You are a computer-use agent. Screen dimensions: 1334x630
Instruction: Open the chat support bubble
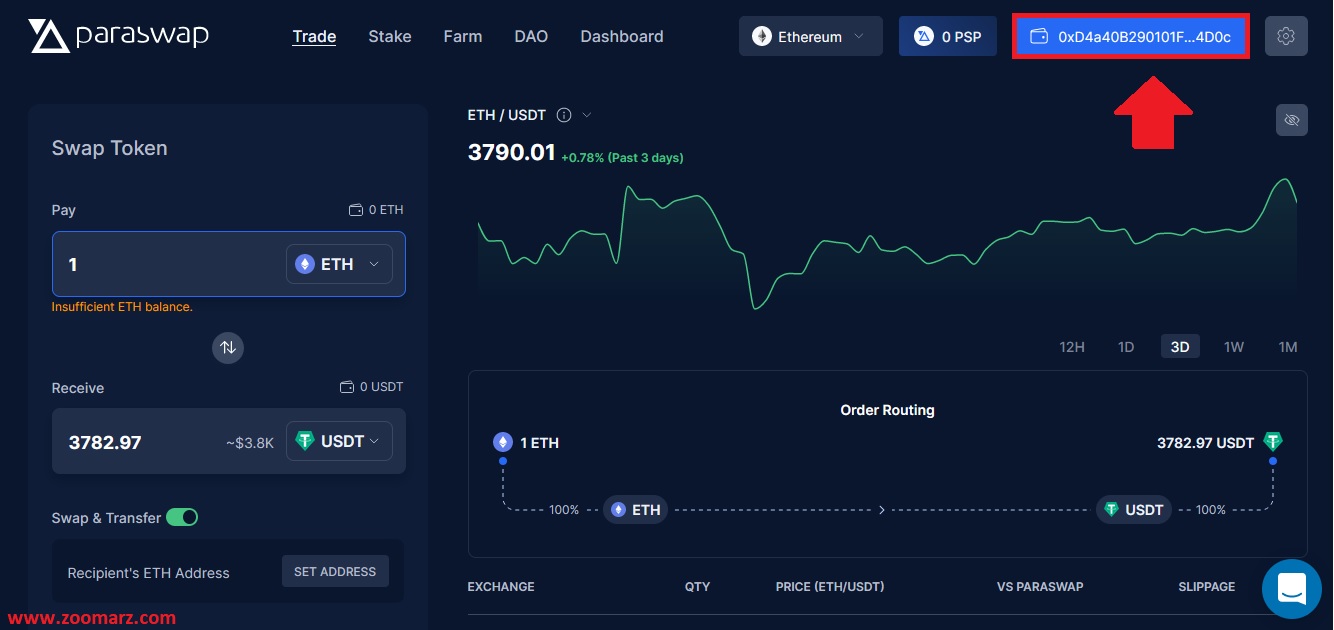point(1292,589)
